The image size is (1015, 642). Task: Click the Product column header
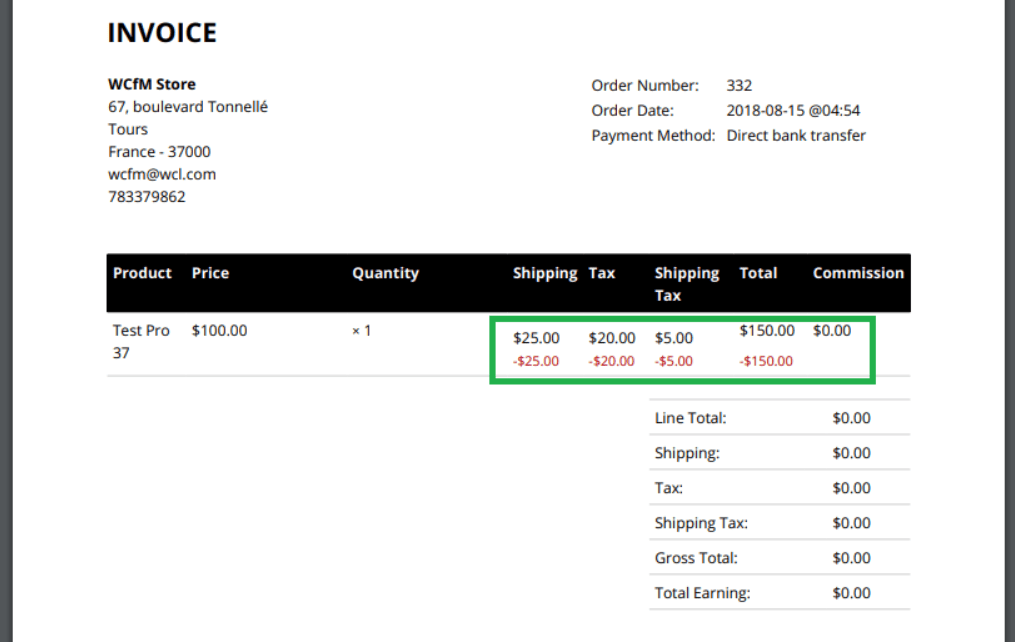pyautogui.click(x=142, y=272)
